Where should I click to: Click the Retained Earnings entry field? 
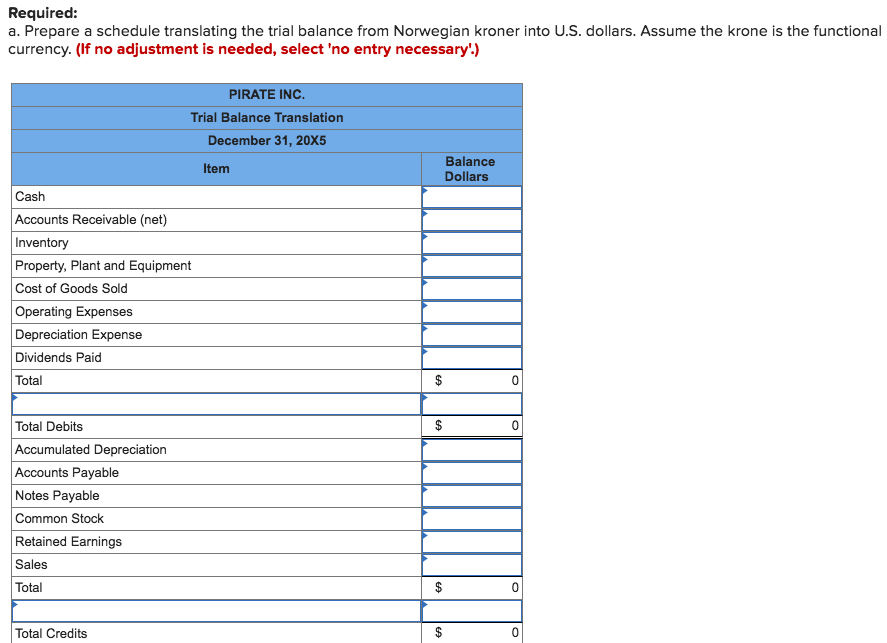[471, 541]
